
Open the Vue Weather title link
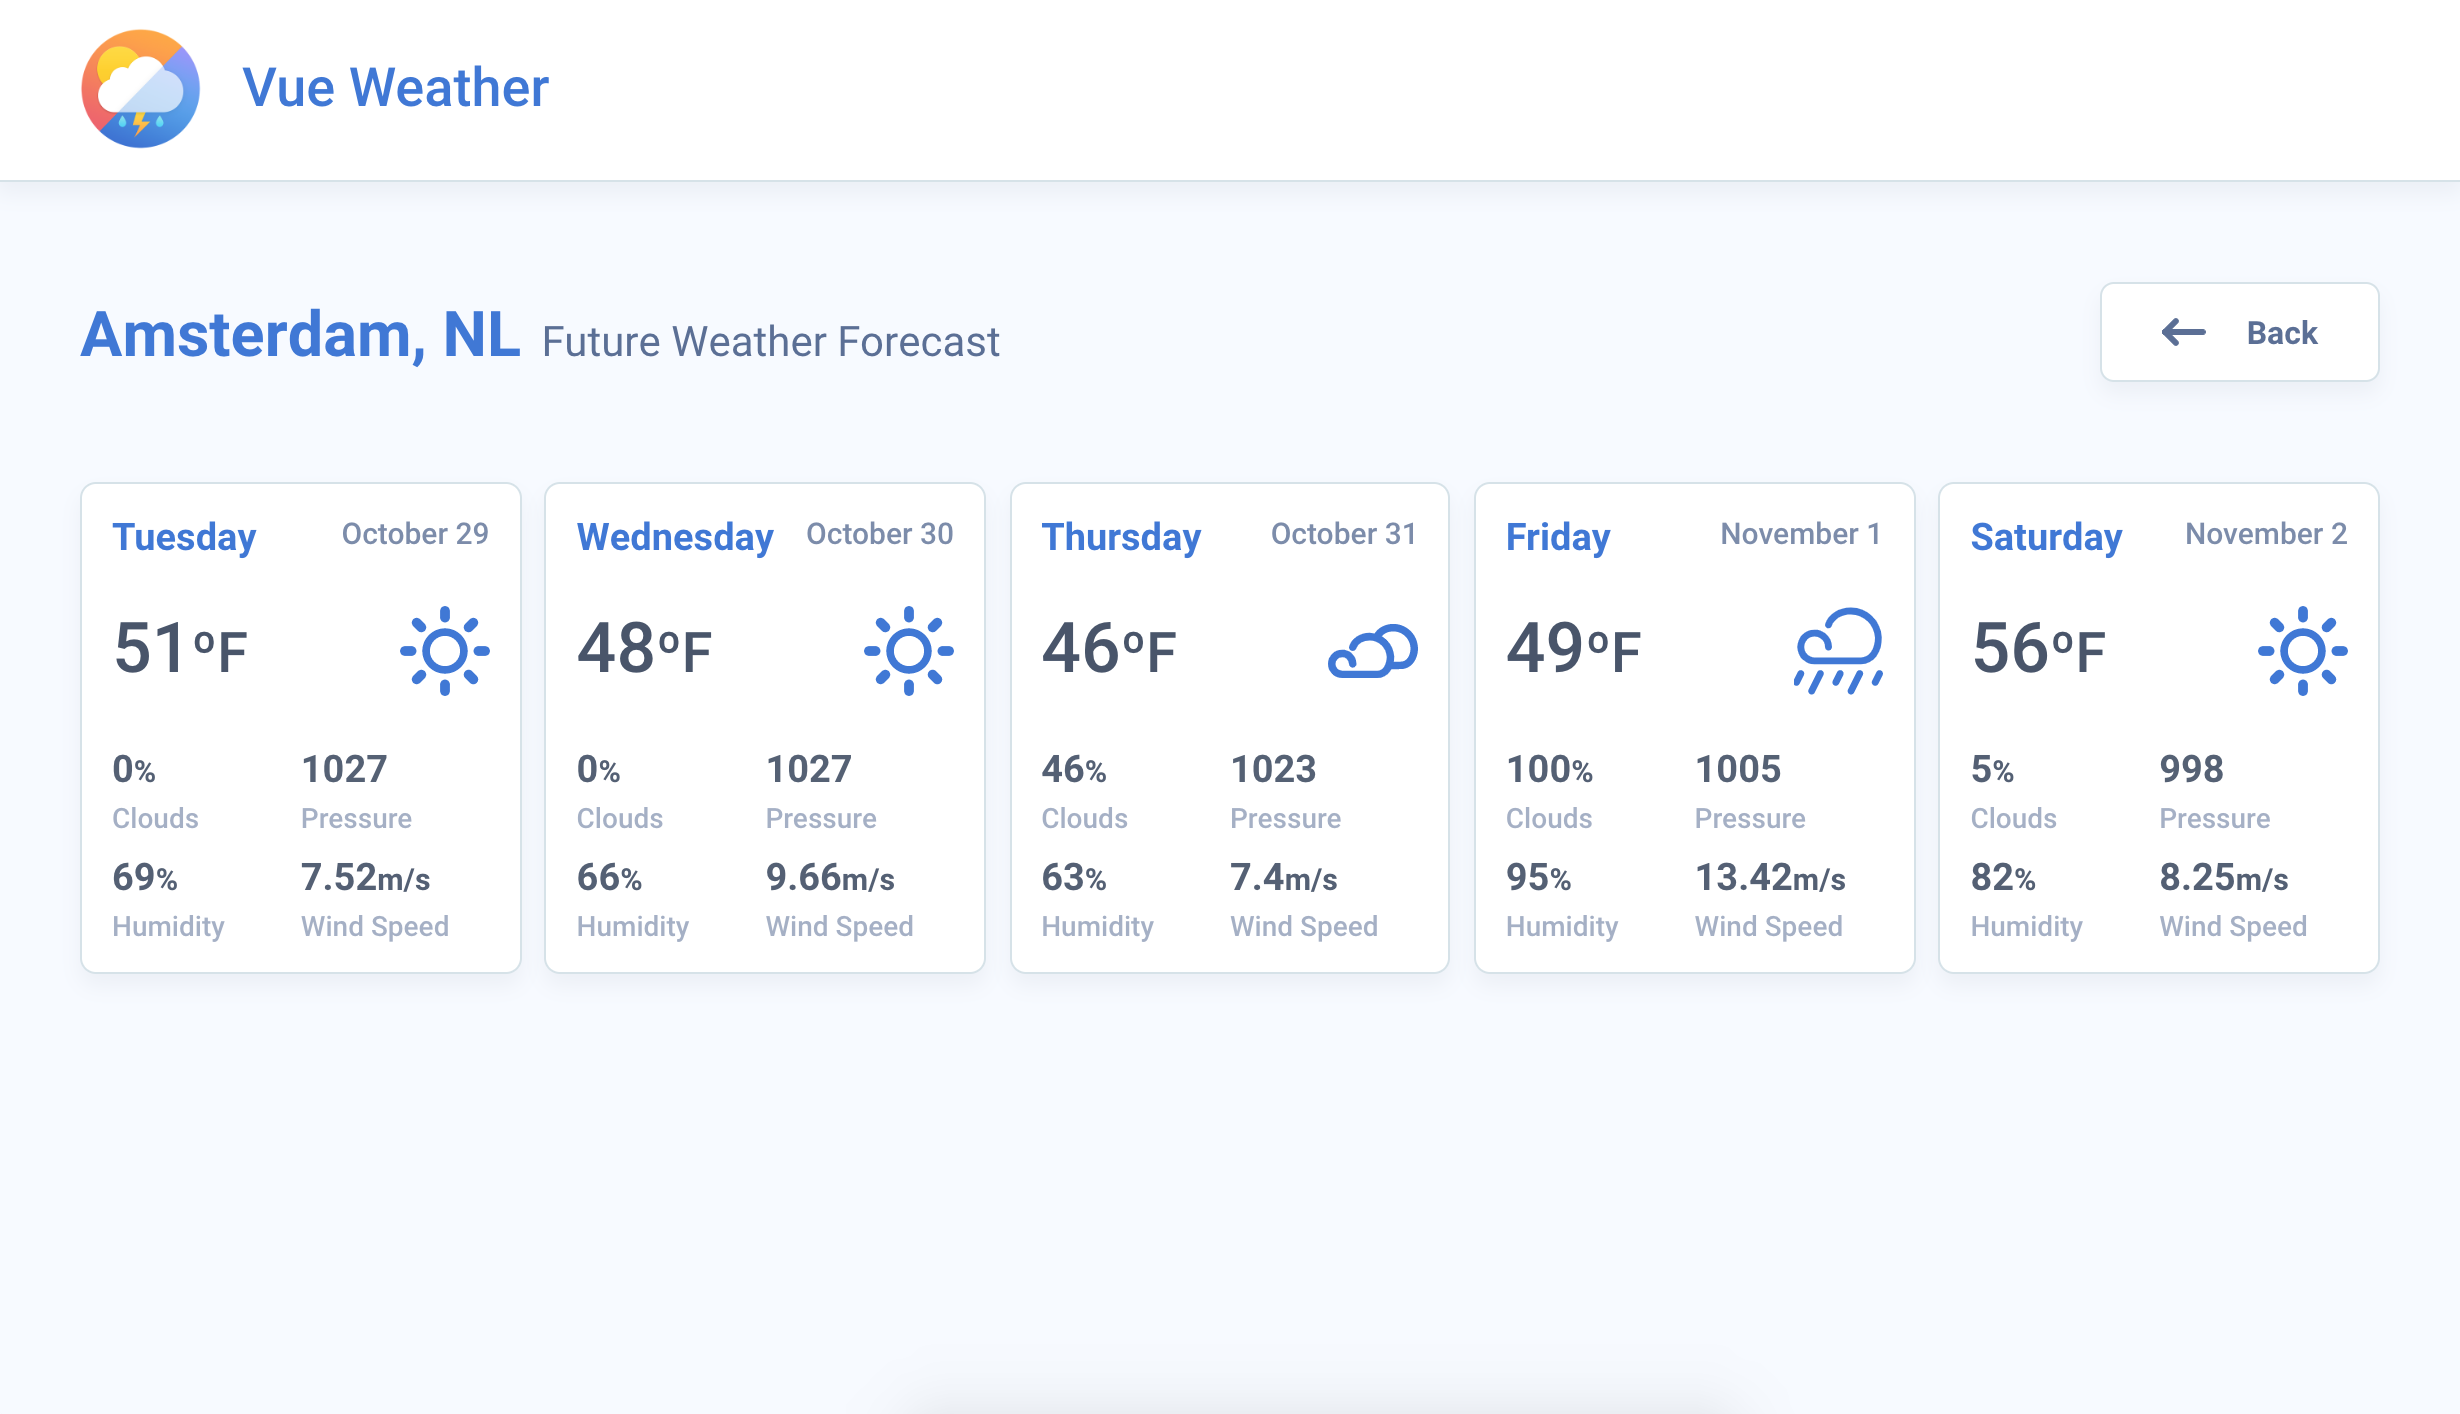[395, 88]
